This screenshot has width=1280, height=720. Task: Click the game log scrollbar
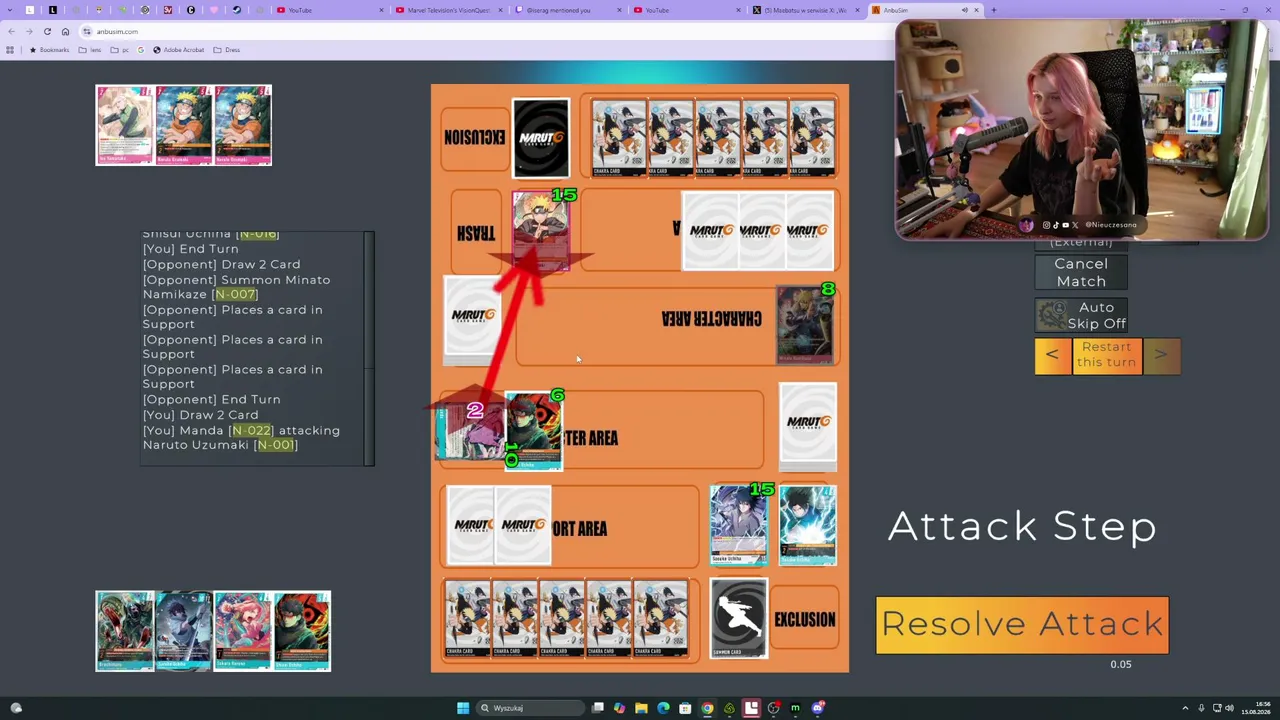click(369, 348)
